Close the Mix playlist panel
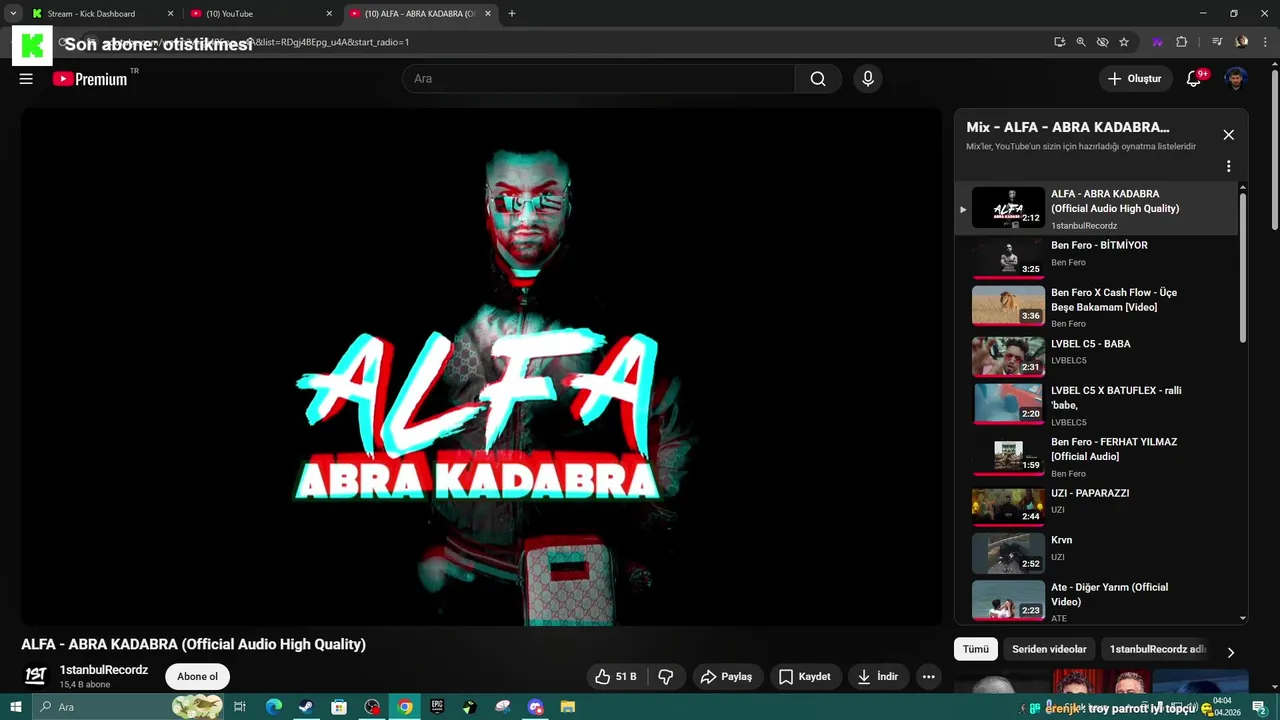Viewport: 1280px width, 720px height. pos(1228,135)
